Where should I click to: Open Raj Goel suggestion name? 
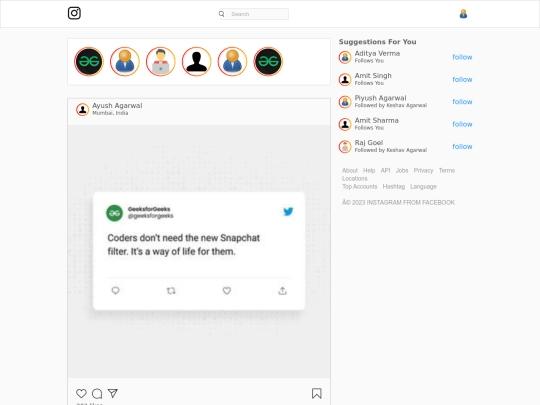369,143
